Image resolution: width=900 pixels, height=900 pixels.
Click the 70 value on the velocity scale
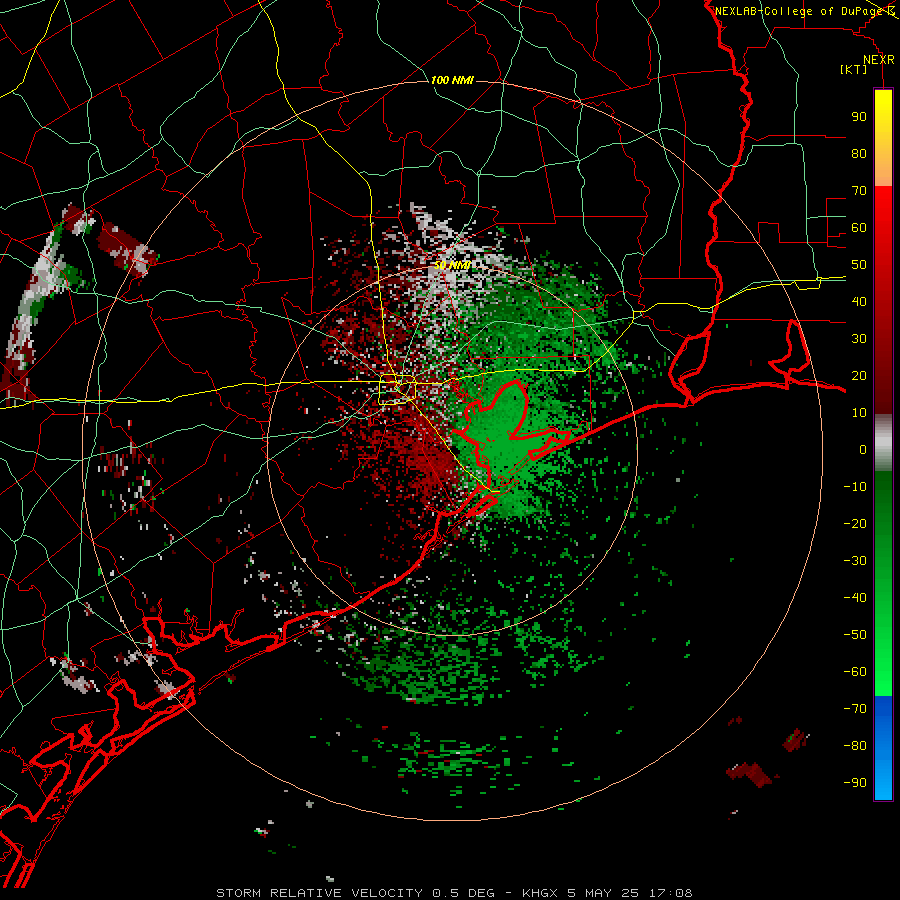(859, 191)
